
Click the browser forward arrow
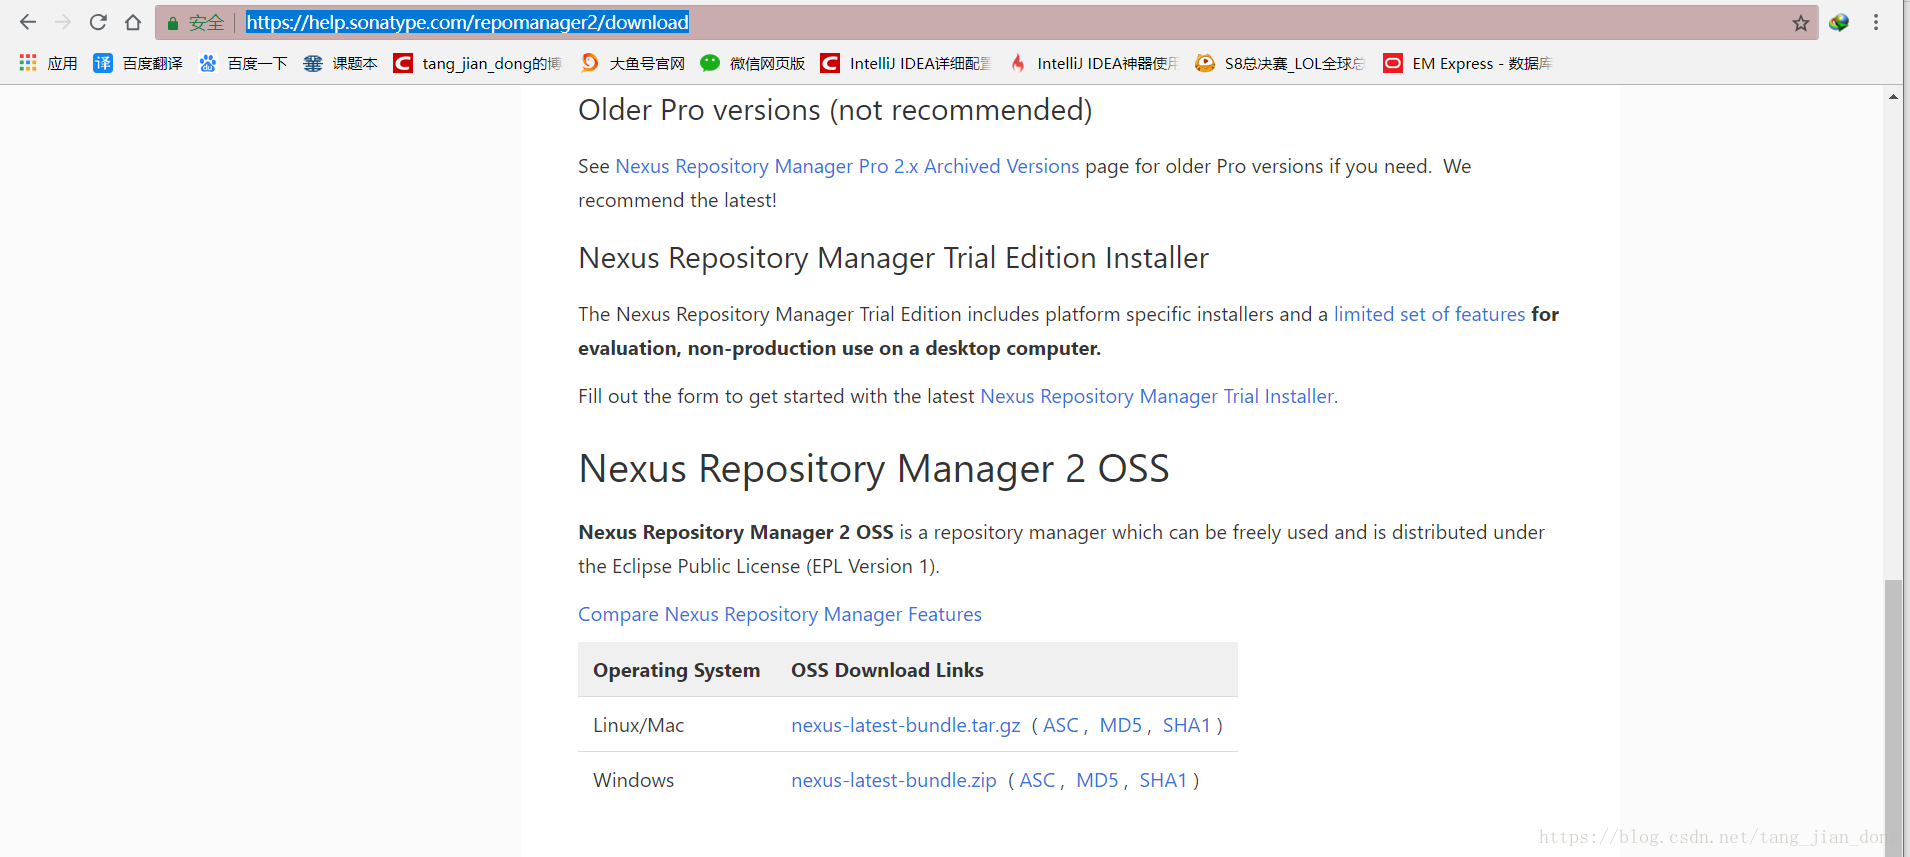click(x=63, y=22)
